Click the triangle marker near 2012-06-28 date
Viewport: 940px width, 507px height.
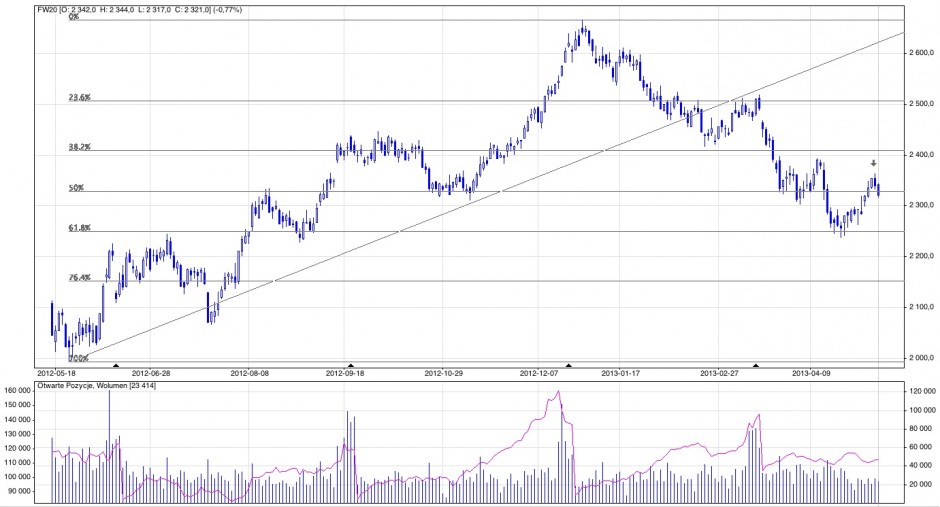tap(117, 366)
